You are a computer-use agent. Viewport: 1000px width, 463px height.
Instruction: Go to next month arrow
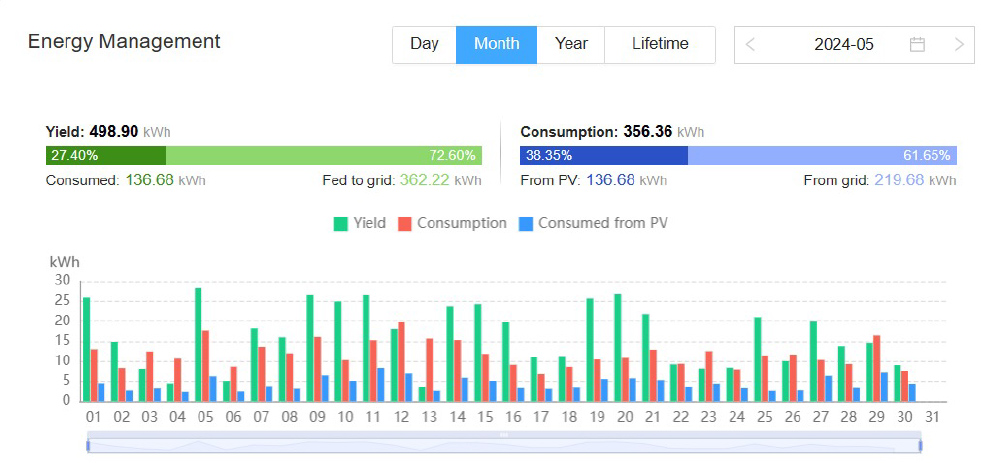[959, 44]
